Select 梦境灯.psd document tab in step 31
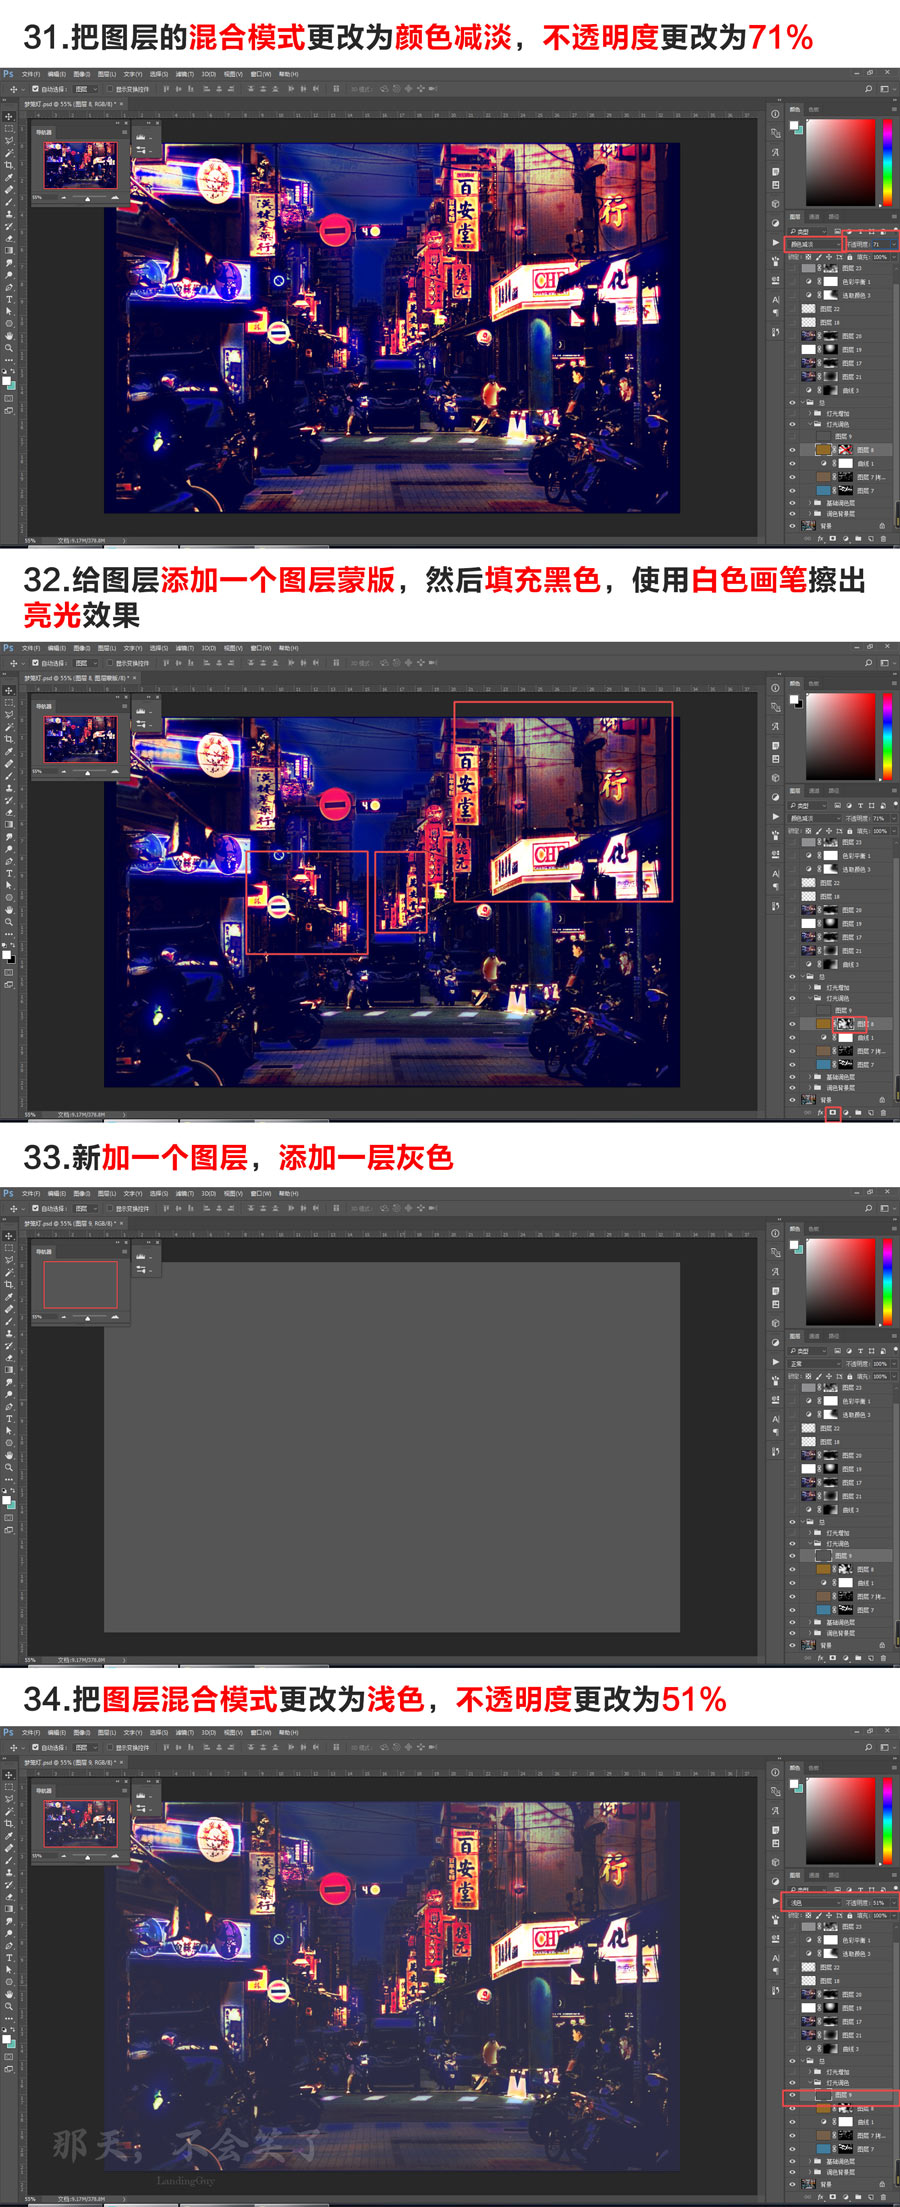900x2207 pixels. pyautogui.click(x=70, y=104)
